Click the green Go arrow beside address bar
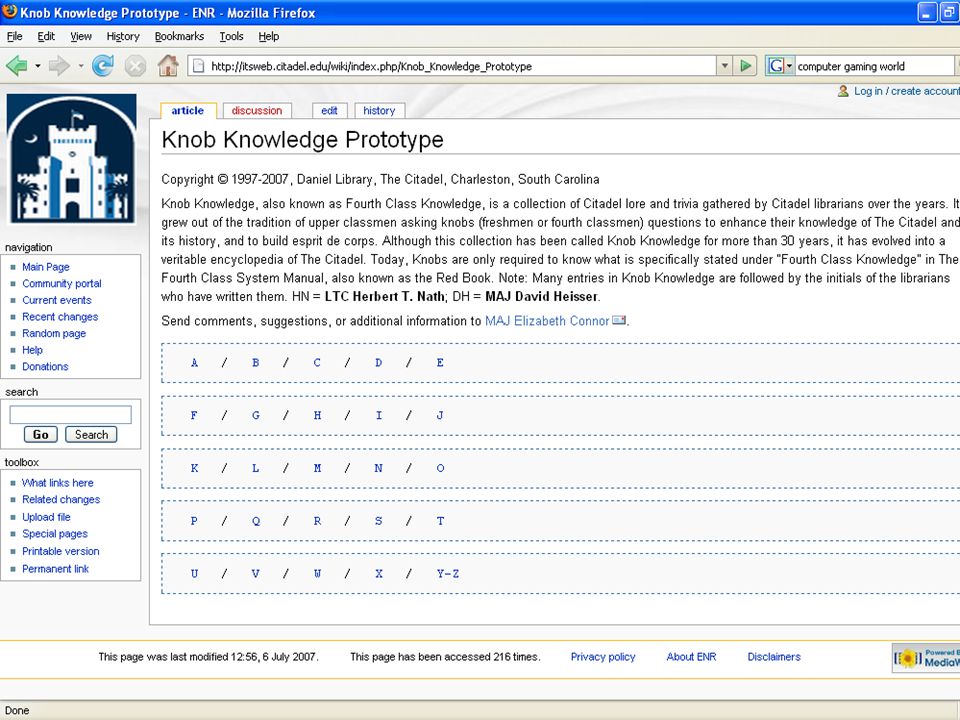Screen dimensions: 960x720 coord(745,66)
